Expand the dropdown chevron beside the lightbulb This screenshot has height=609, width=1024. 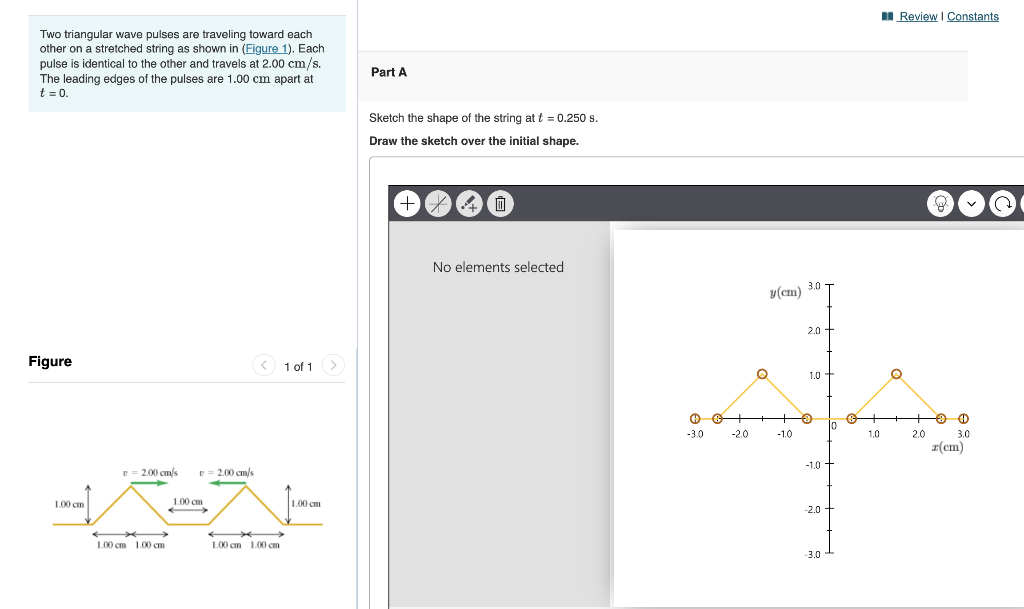pyautogui.click(x=971, y=203)
